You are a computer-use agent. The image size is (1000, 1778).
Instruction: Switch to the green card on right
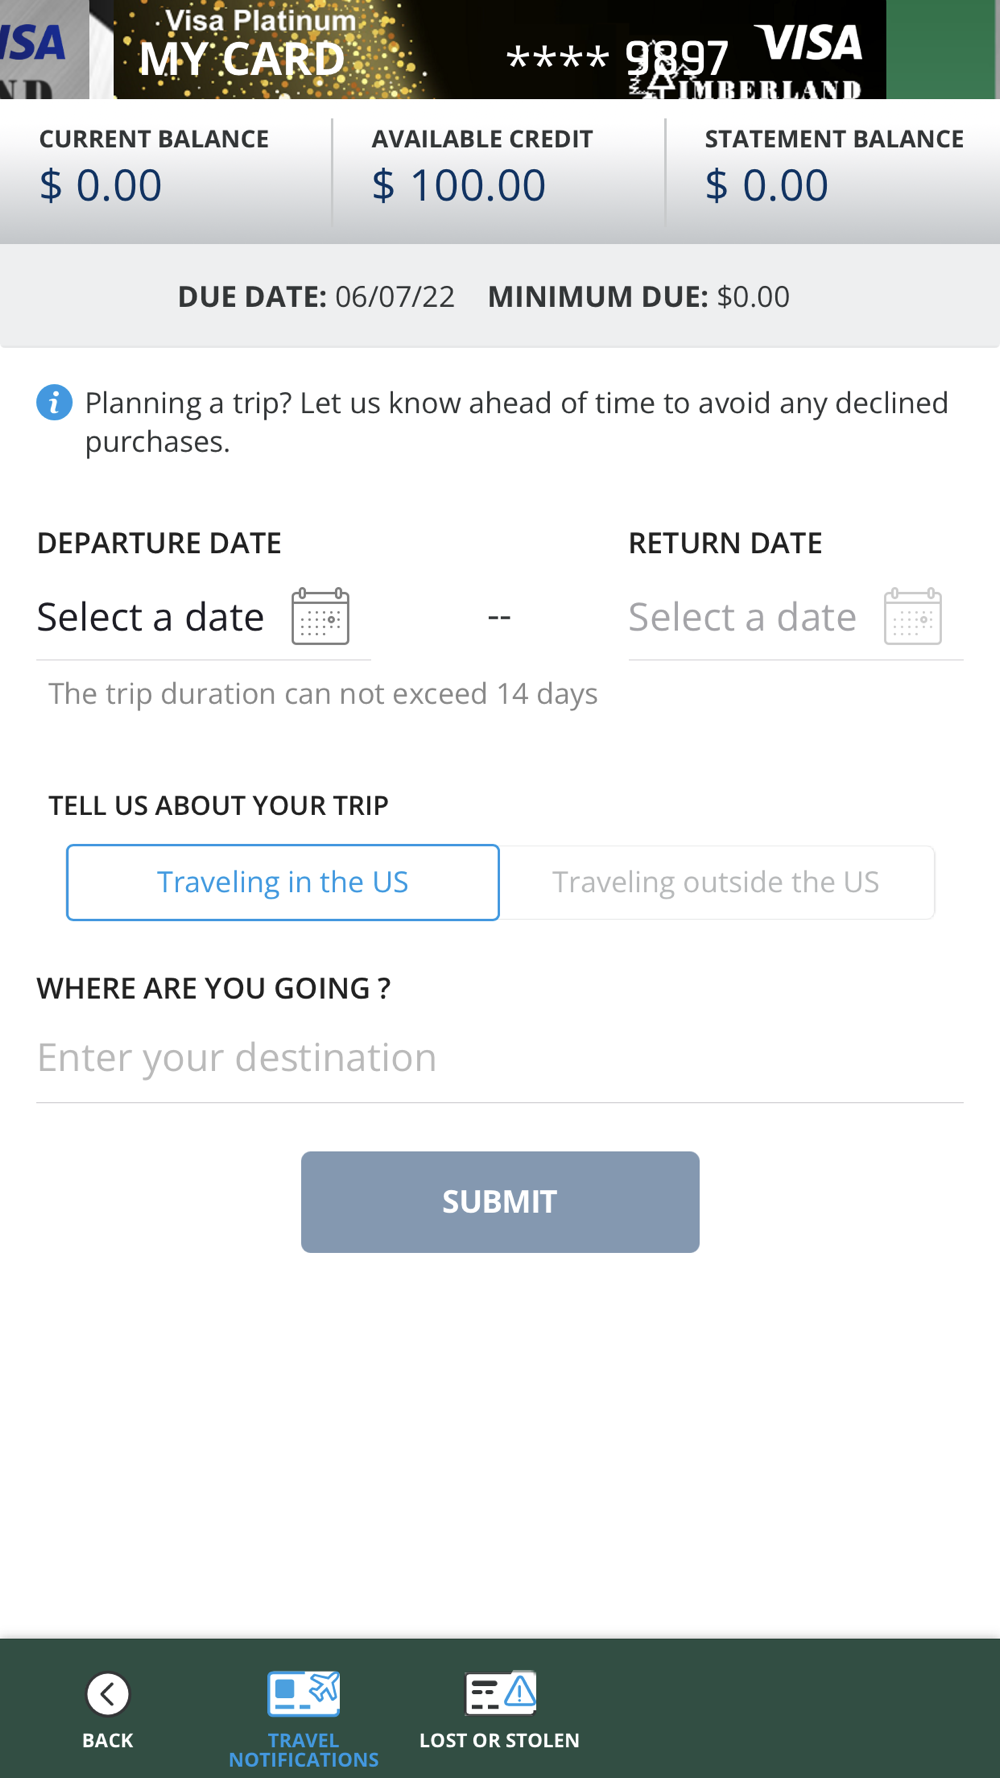tap(943, 49)
